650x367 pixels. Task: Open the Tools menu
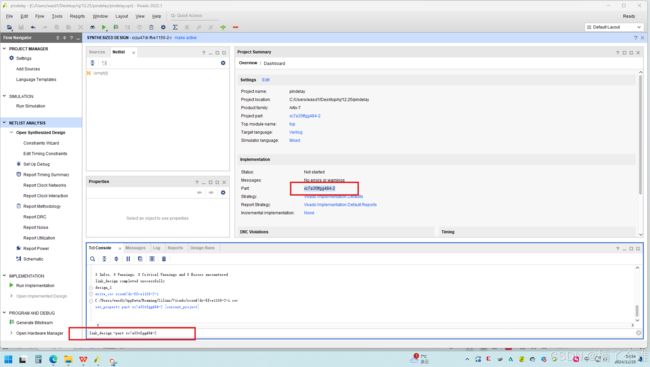(x=57, y=16)
